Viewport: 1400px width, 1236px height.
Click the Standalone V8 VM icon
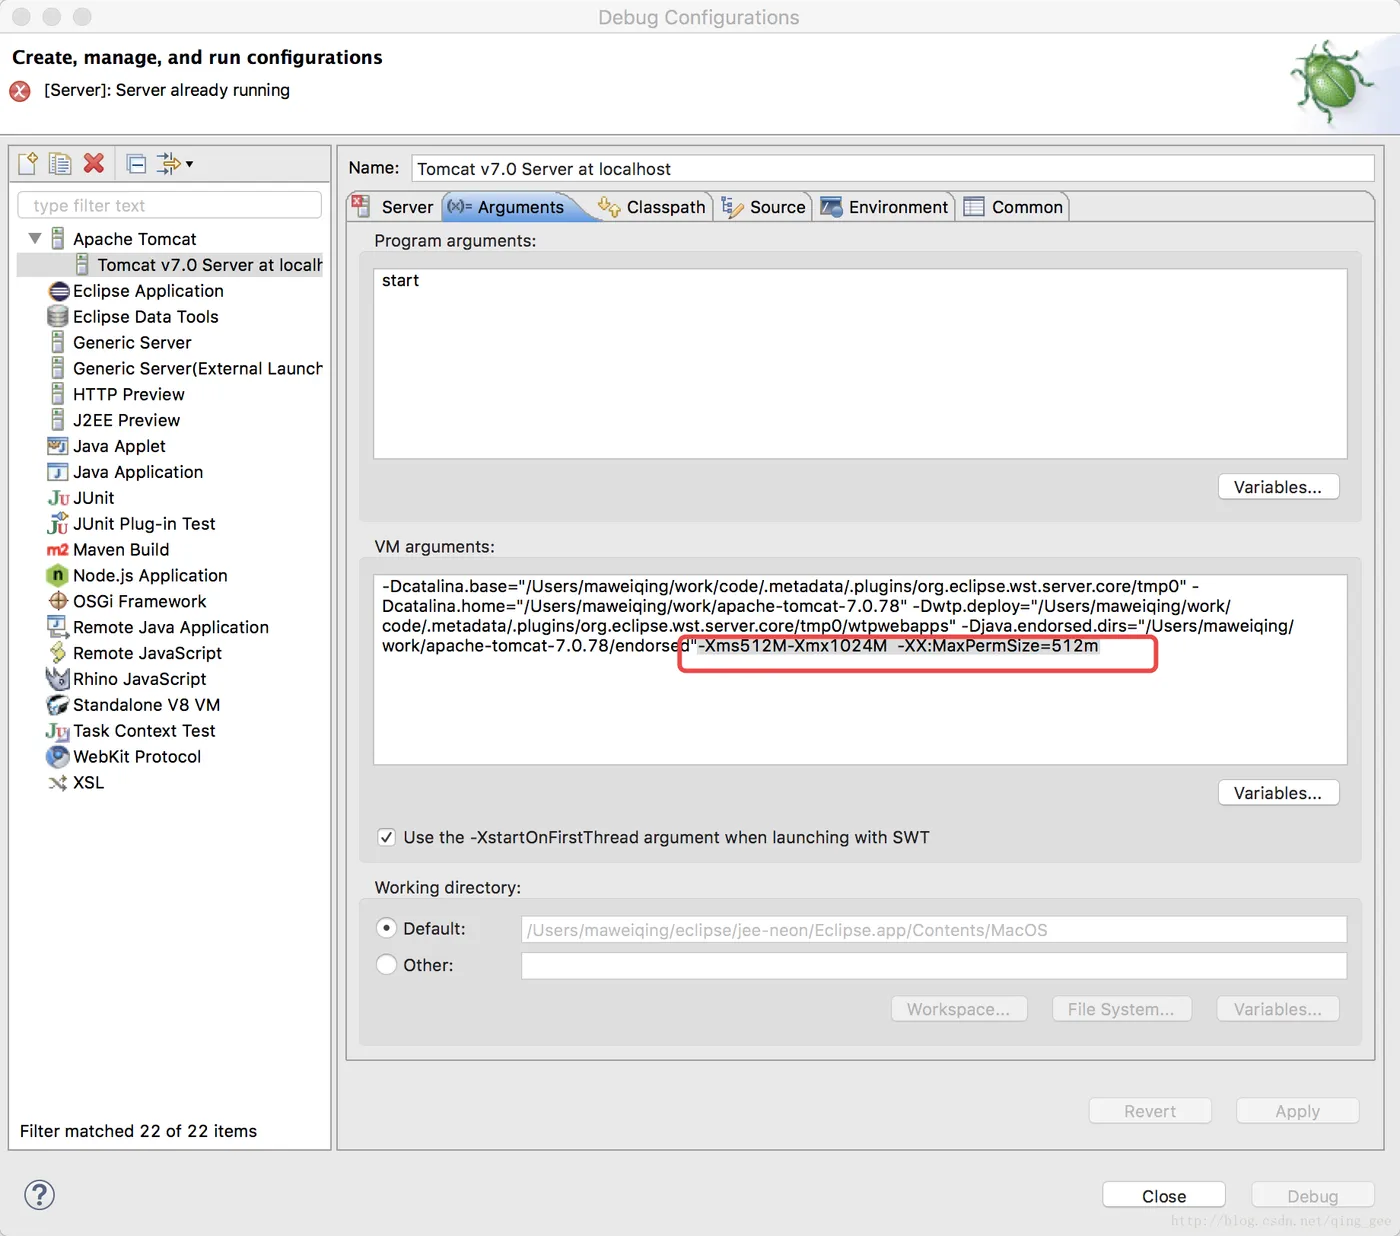[x=58, y=705]
